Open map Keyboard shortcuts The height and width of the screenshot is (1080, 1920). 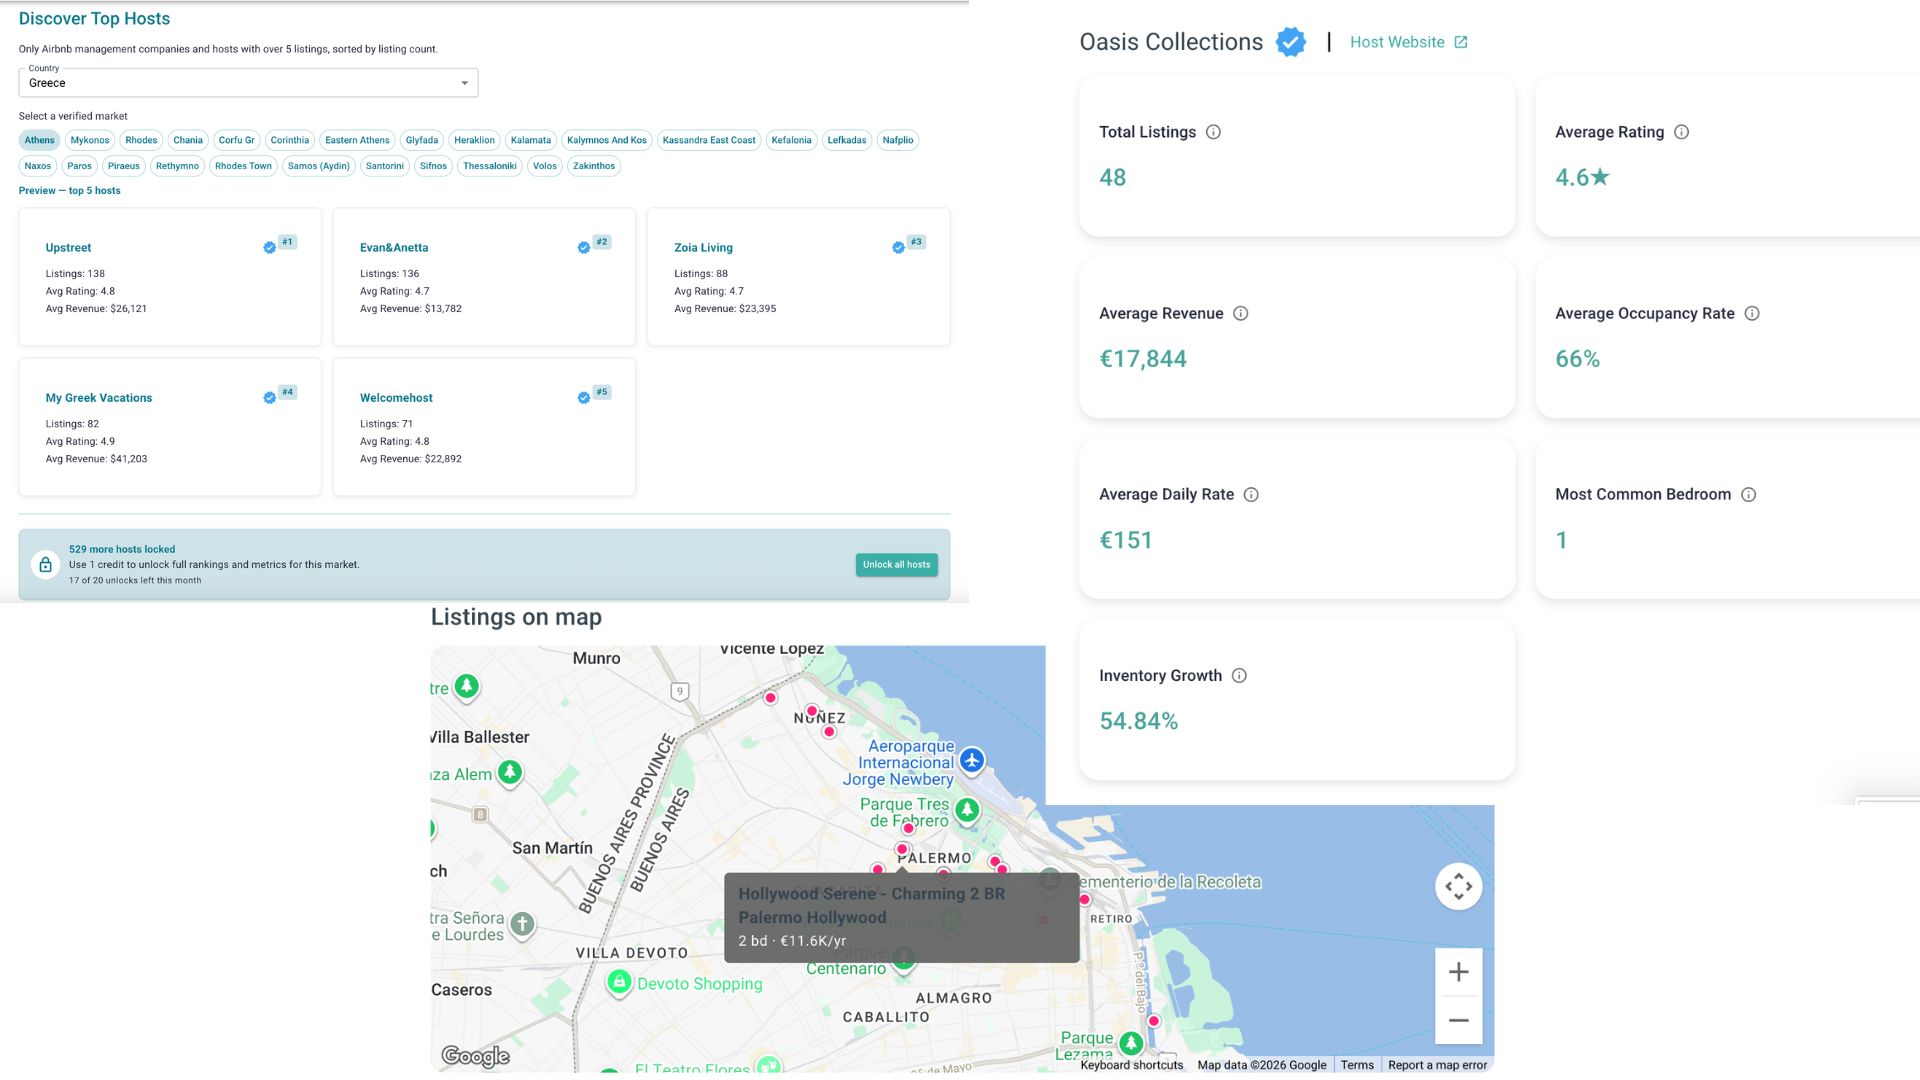tap(1131, 1065)
